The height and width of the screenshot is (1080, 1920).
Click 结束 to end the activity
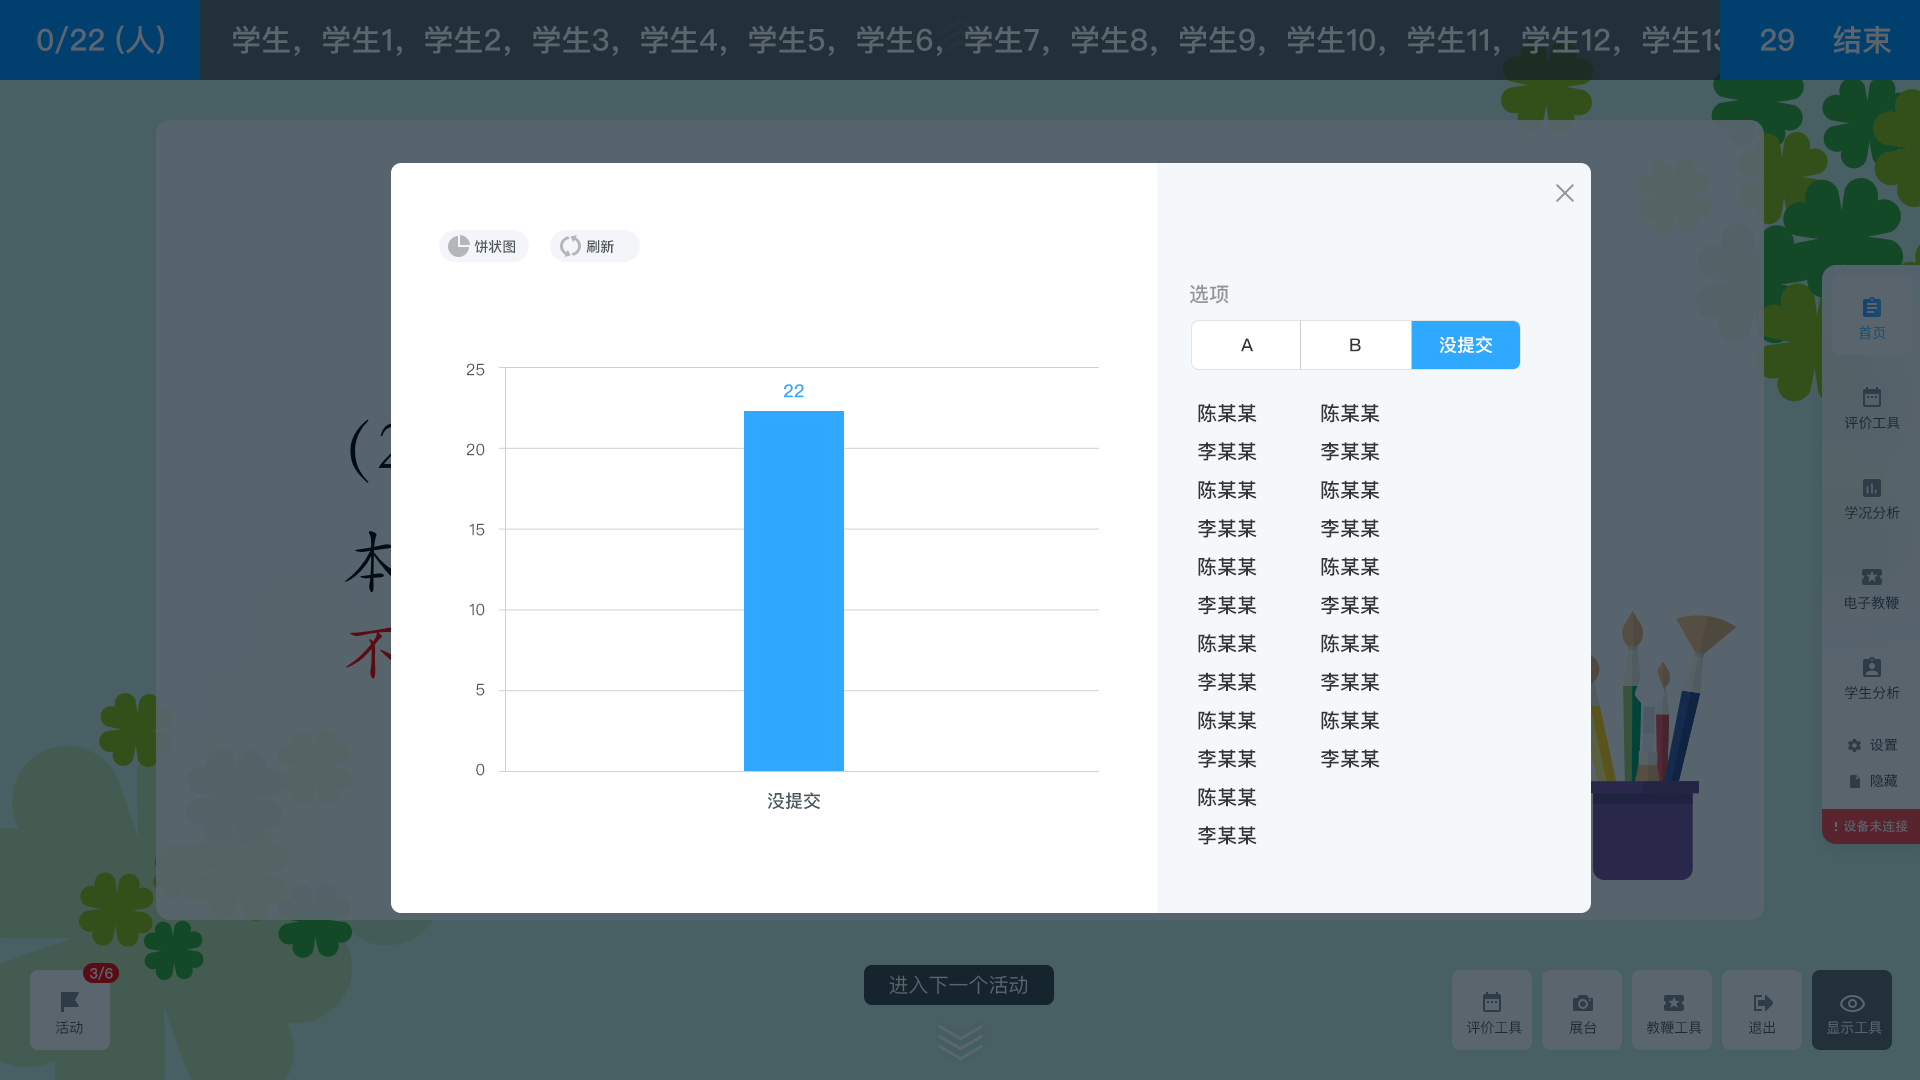(1861, 40)
